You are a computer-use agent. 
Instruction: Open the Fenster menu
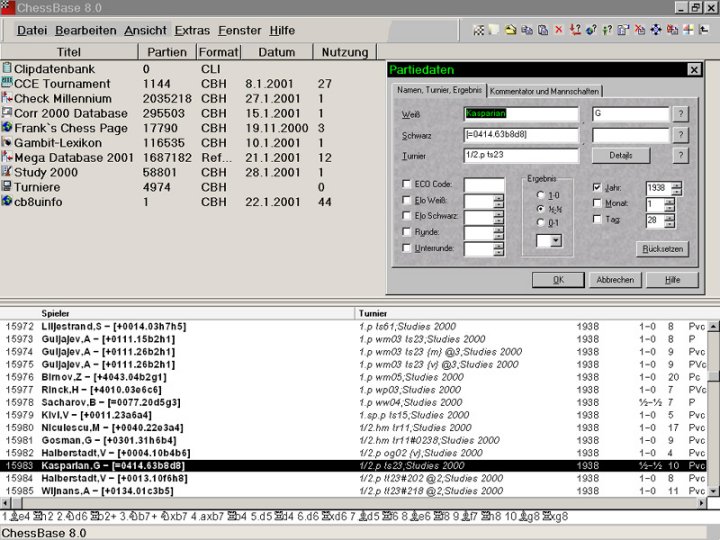[240, 30]
